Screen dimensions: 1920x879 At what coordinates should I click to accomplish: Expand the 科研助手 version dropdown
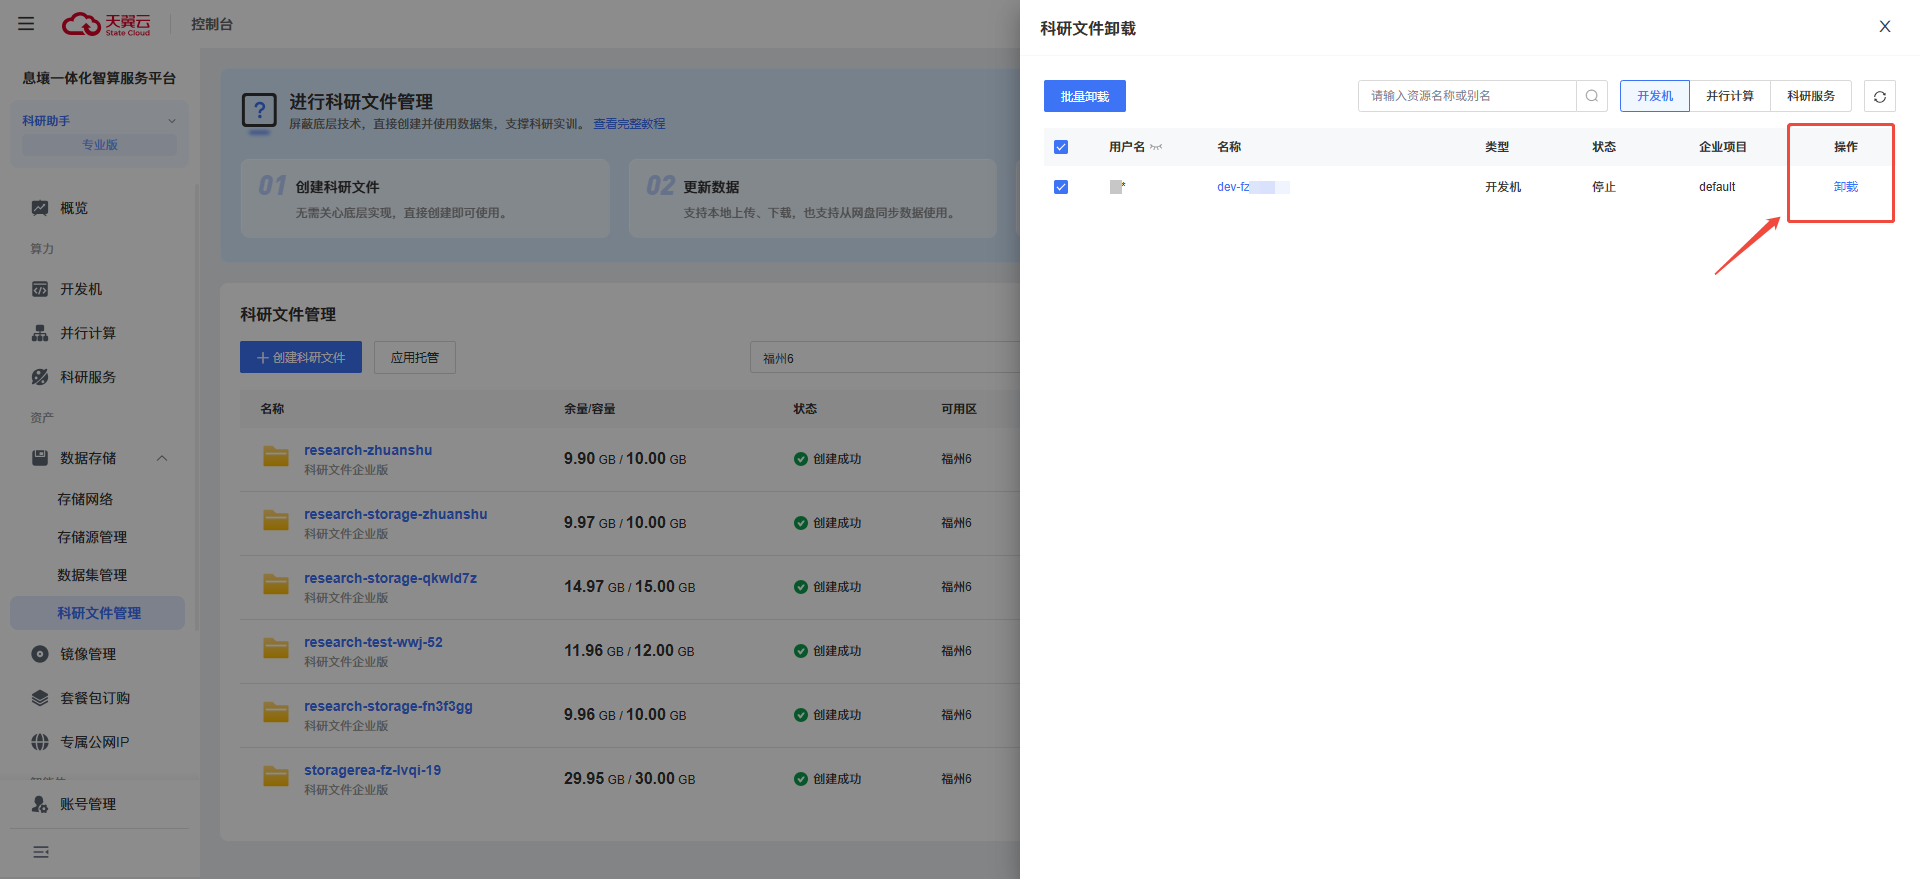click(x=171, y=121)
